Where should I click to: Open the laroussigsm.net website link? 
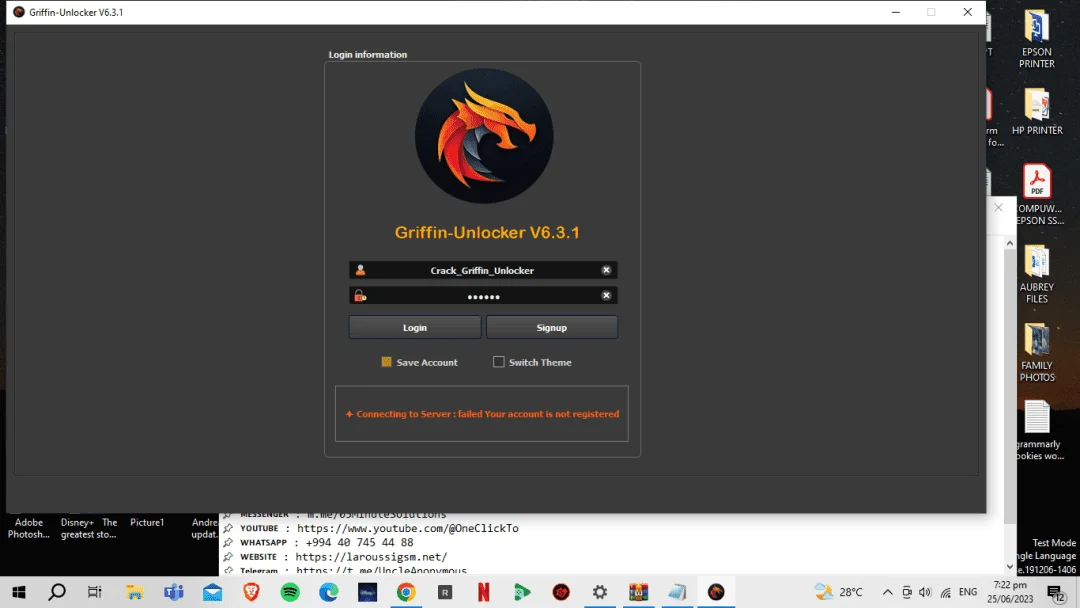coord(371,556)
